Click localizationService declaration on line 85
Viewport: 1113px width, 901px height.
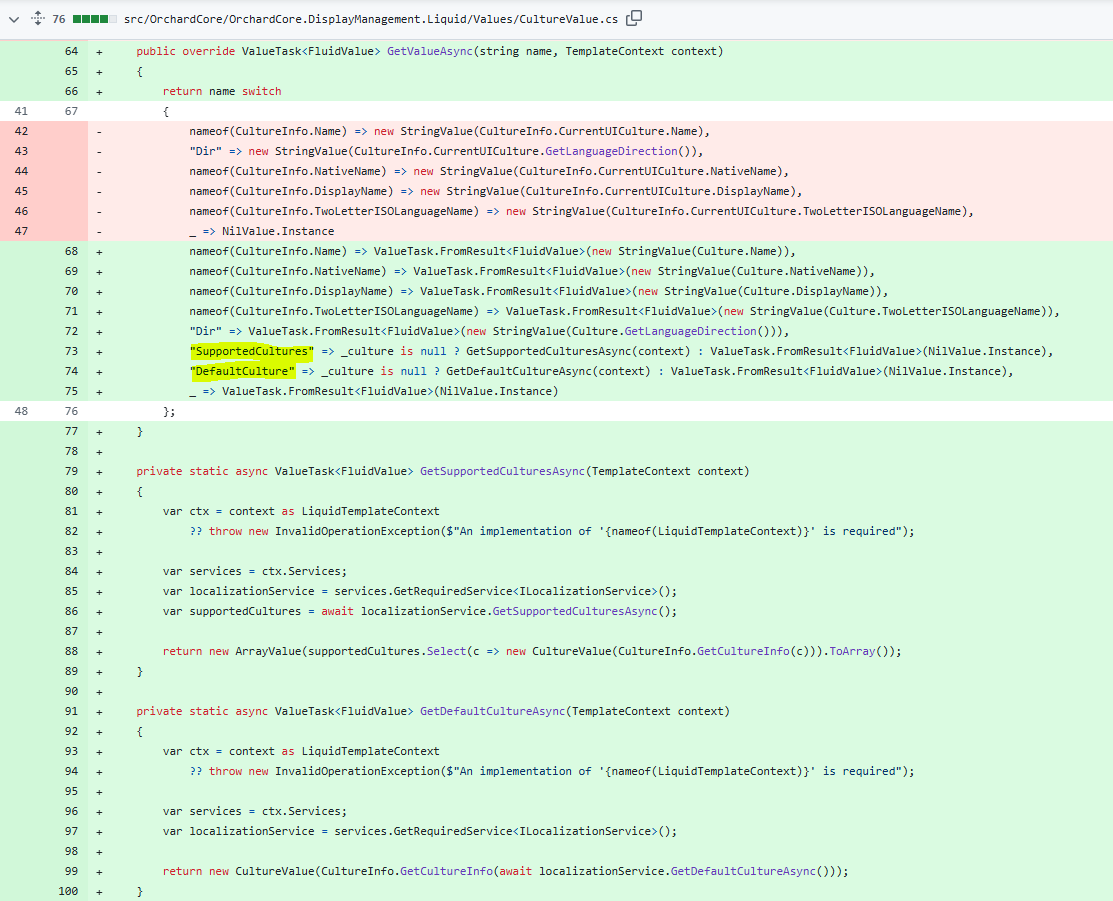click(x=251, y=591)
